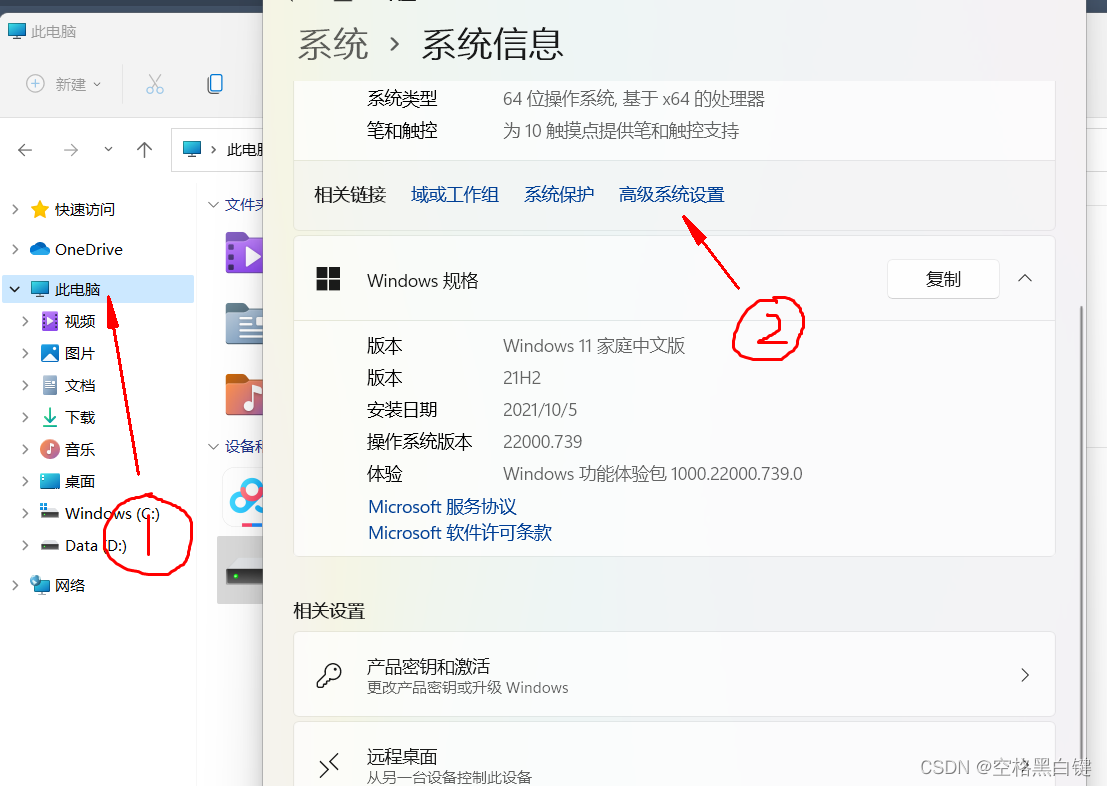Select the Windows (C:) drive icon
Image resolution: width=1107 pixels, height=786 pixels.
(49, 511)
